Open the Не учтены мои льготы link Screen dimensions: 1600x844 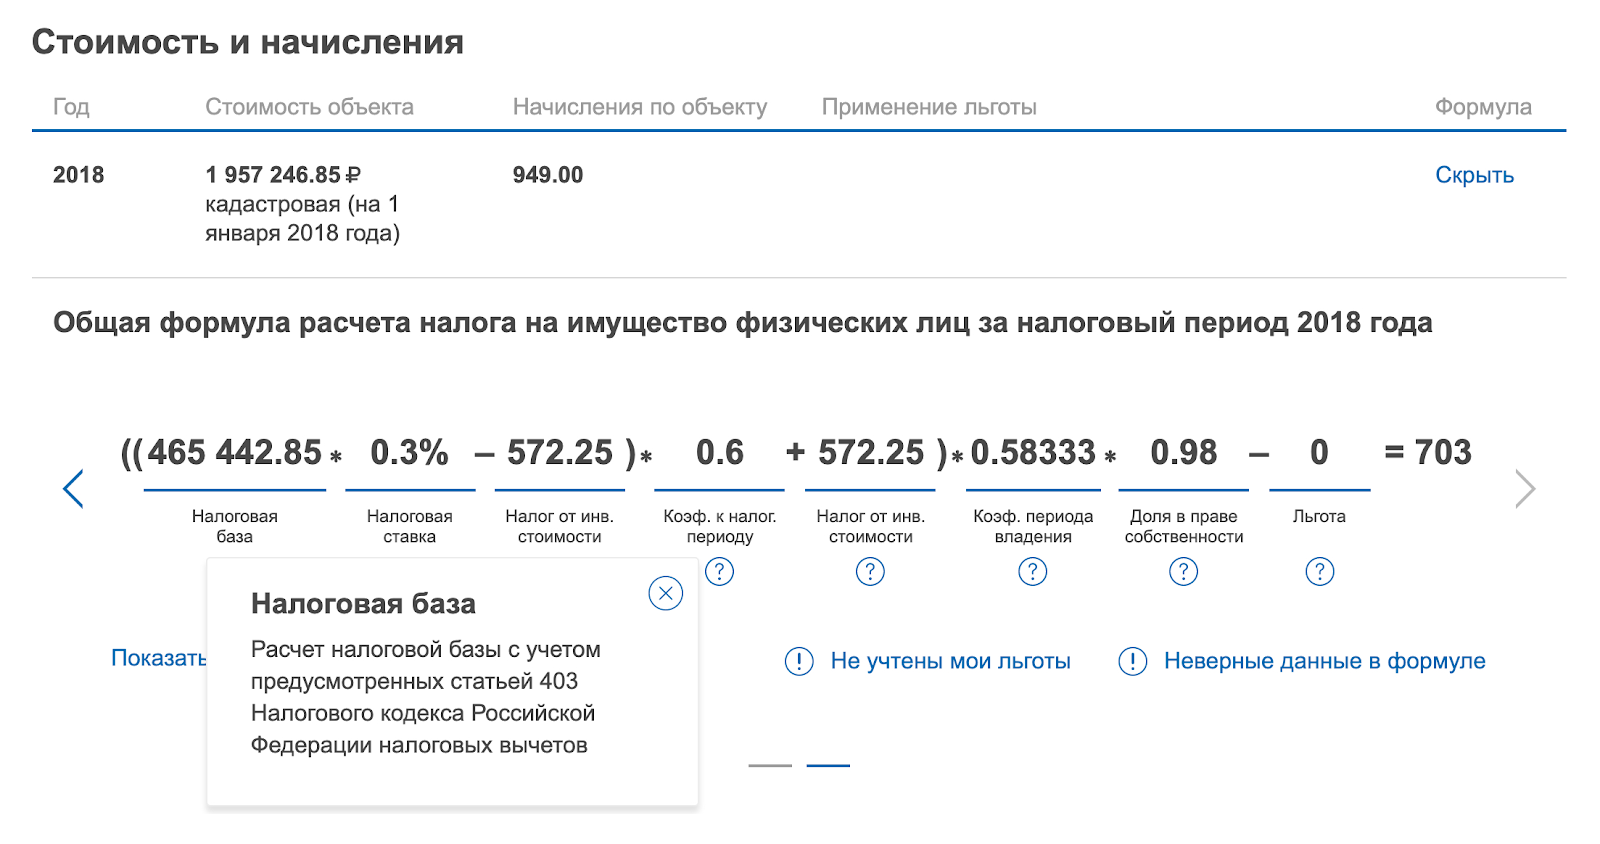click(950, 661)
